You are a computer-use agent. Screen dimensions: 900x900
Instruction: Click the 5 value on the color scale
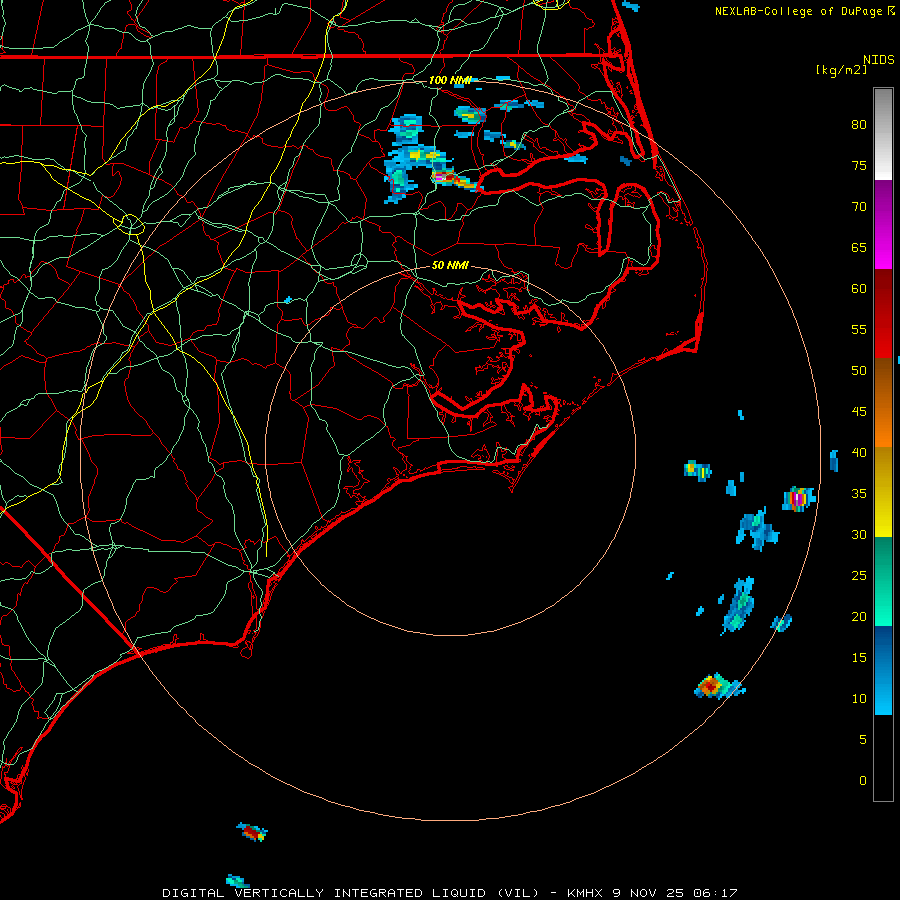coord(863,740)
